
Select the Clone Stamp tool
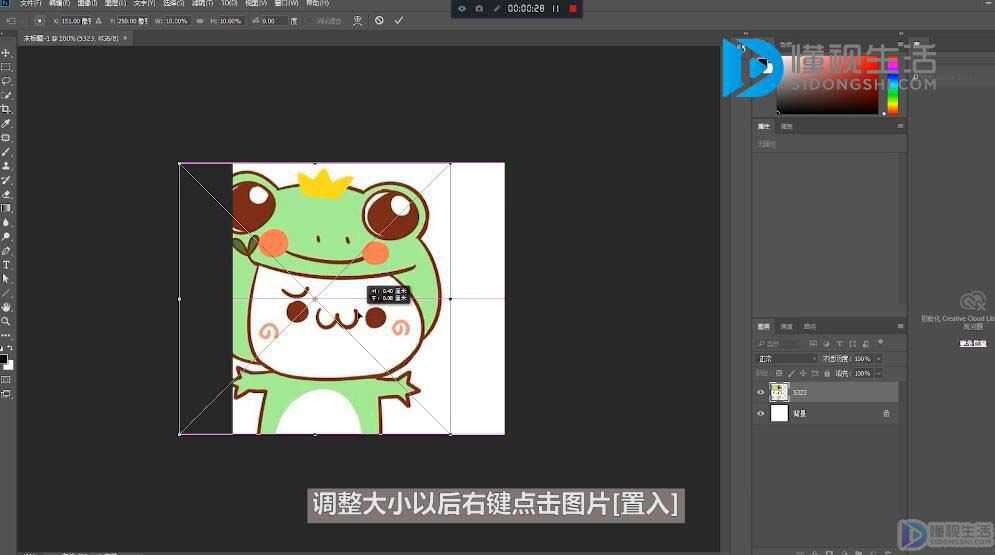point(6,166)
